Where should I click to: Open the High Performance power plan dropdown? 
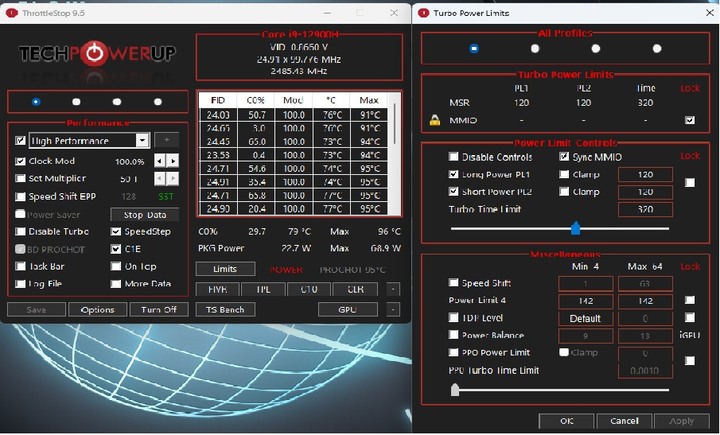[x=143, y=140]
